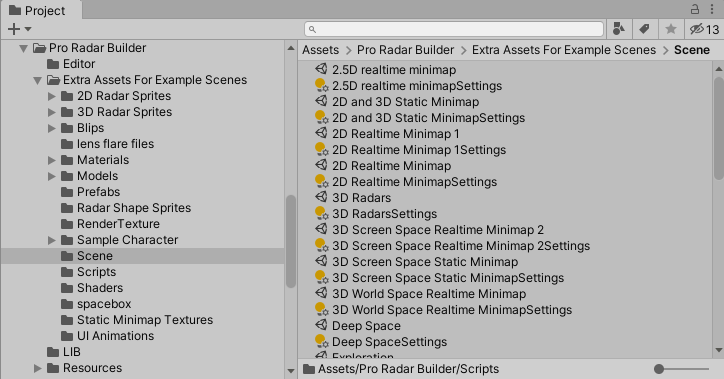Click the Deep SpaceSettings asset icon
Image resolution: width=724 pixels, height=379 pixels.
point(321,341)
